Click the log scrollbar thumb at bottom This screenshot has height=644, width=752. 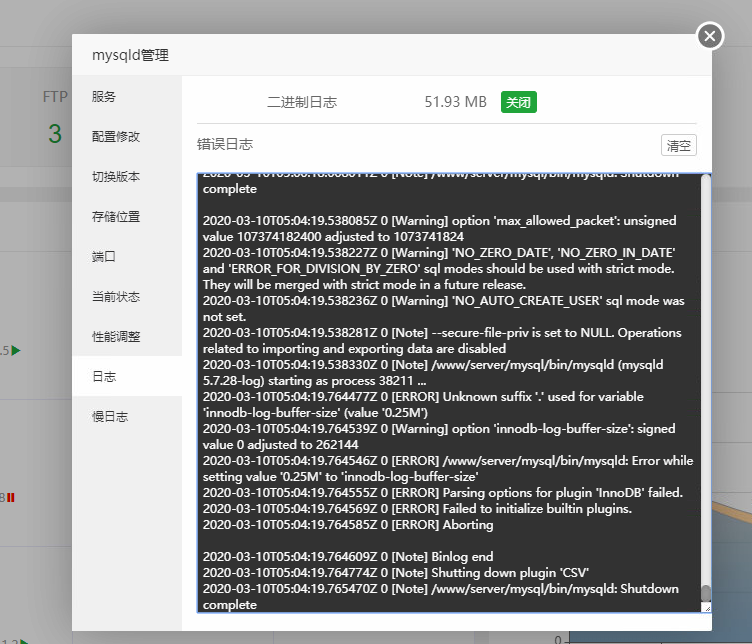(705, 592)
